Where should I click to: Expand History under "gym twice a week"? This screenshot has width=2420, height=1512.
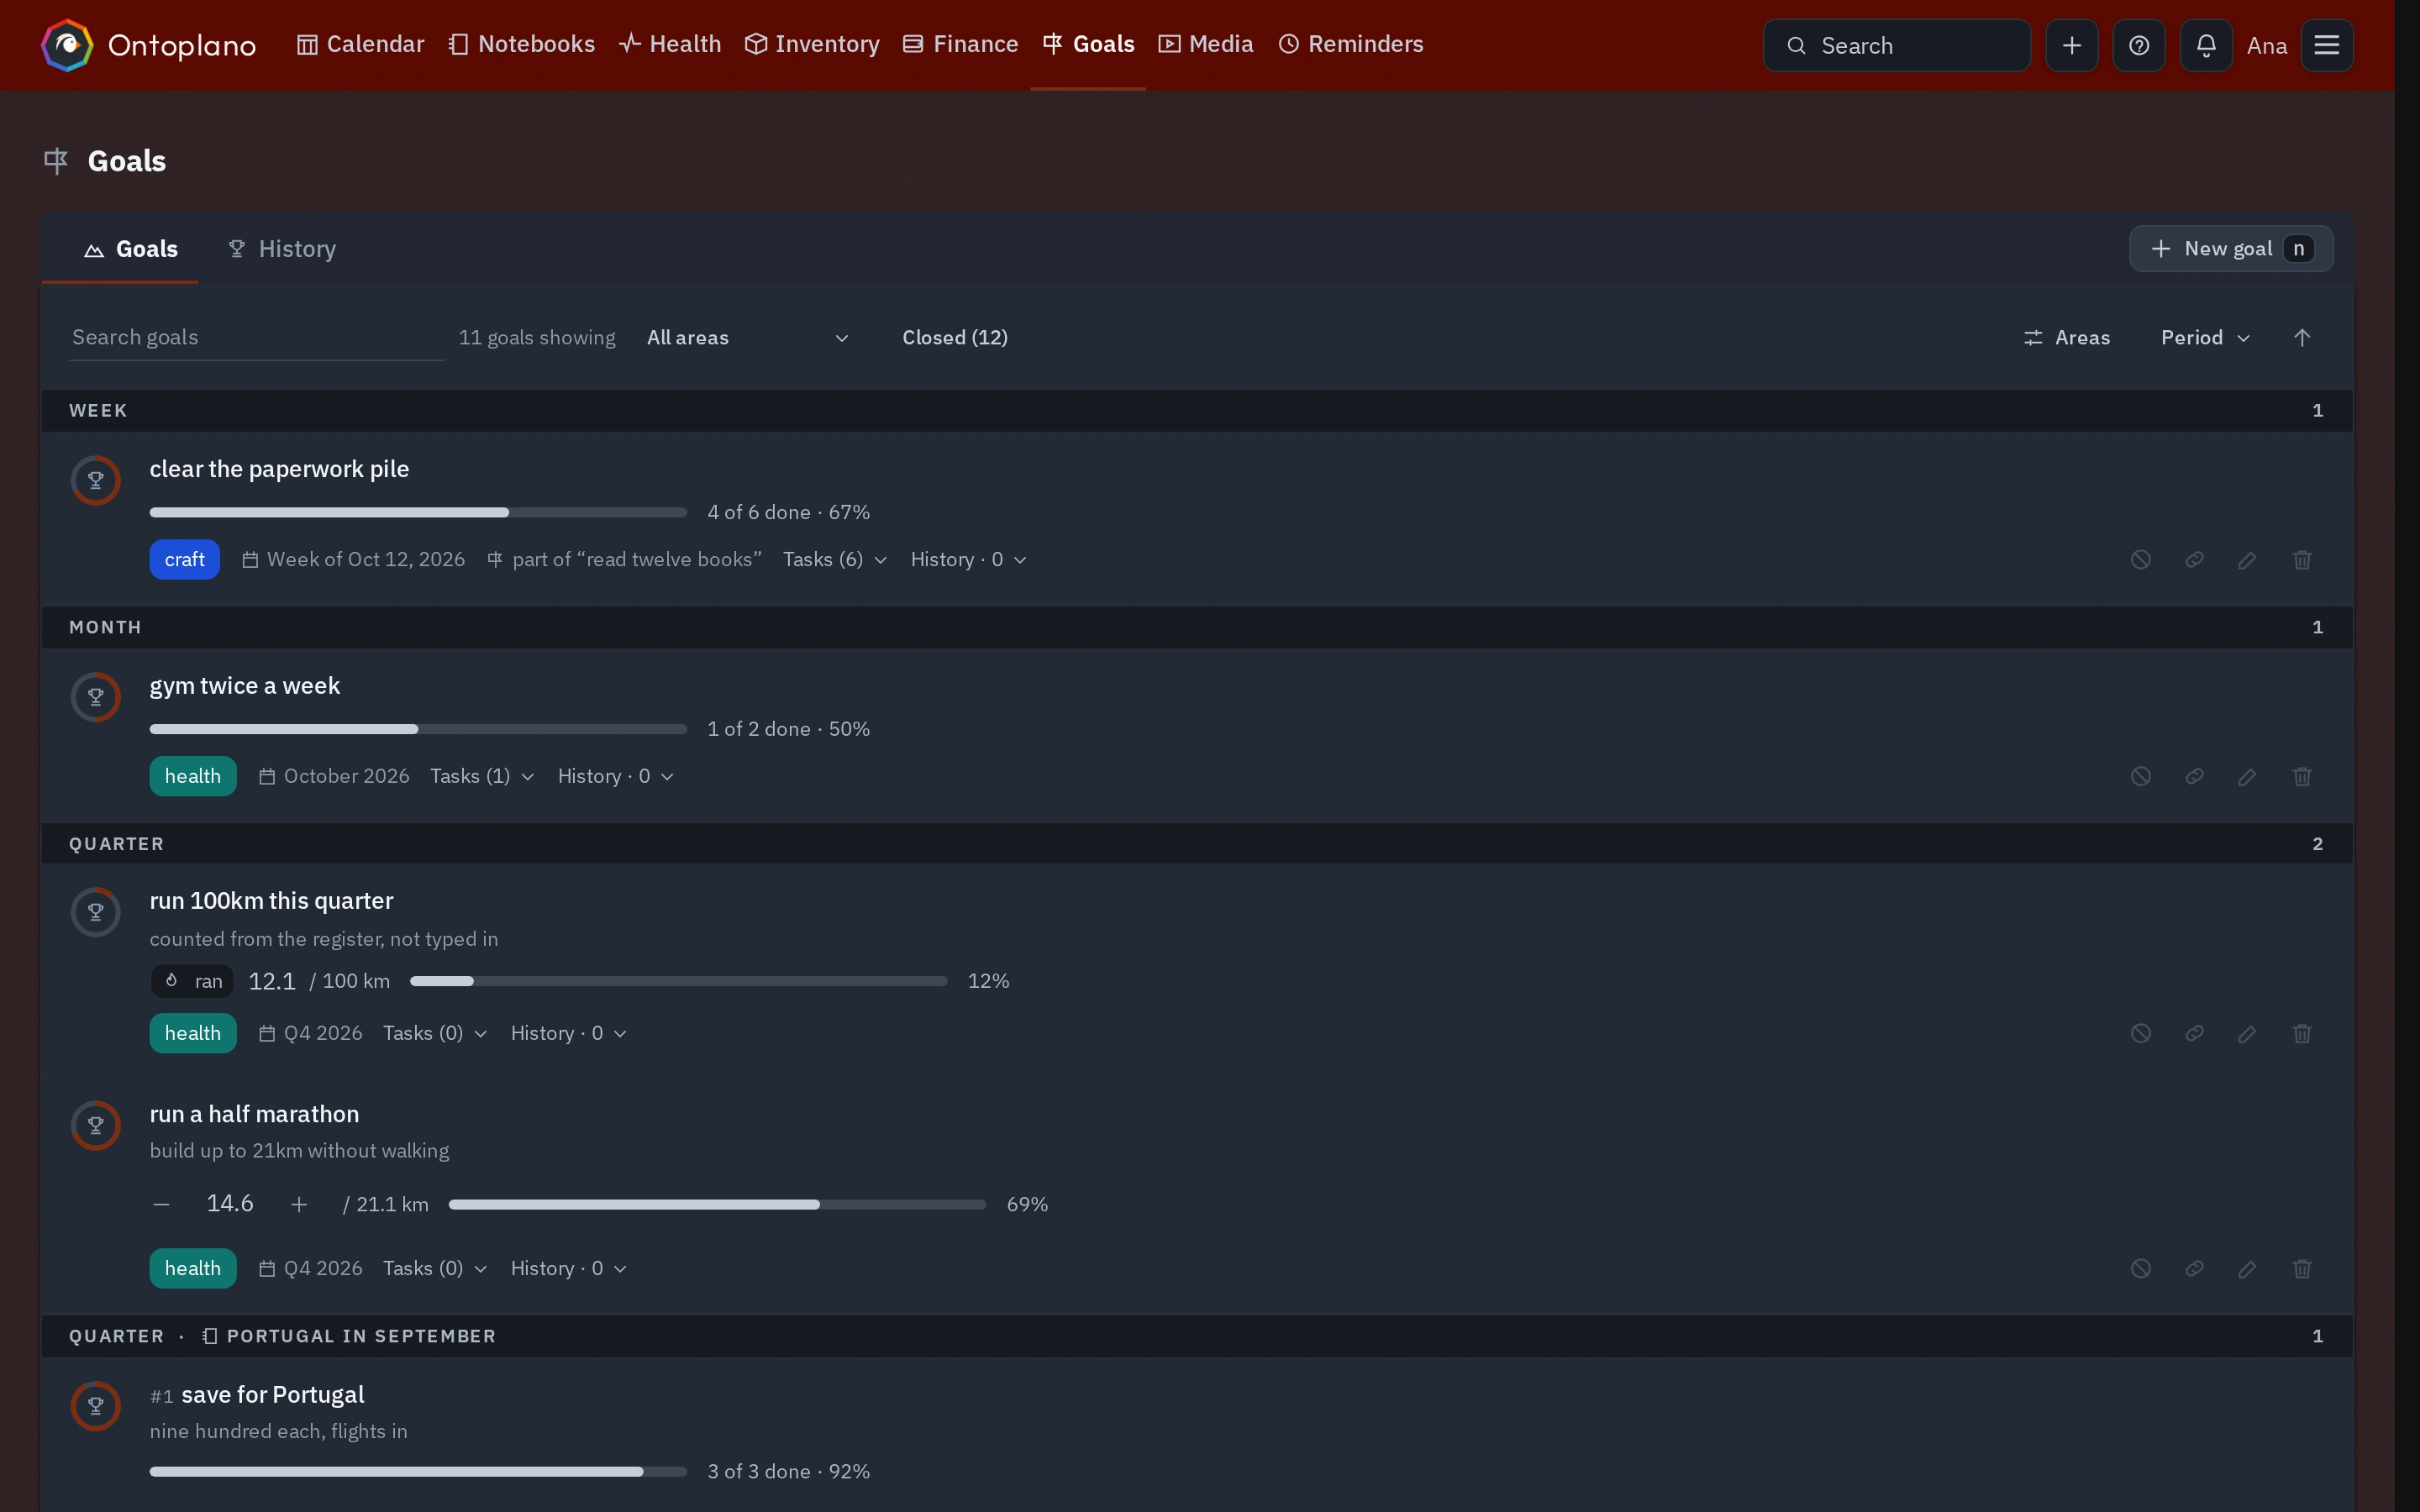615,776
